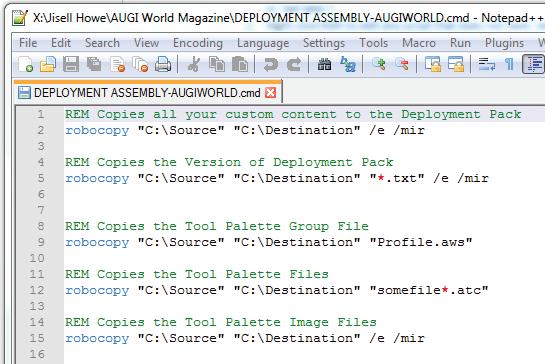
Task: Click 'Copies the Version of Deployment Pack' comment
Action: point(245,162)
